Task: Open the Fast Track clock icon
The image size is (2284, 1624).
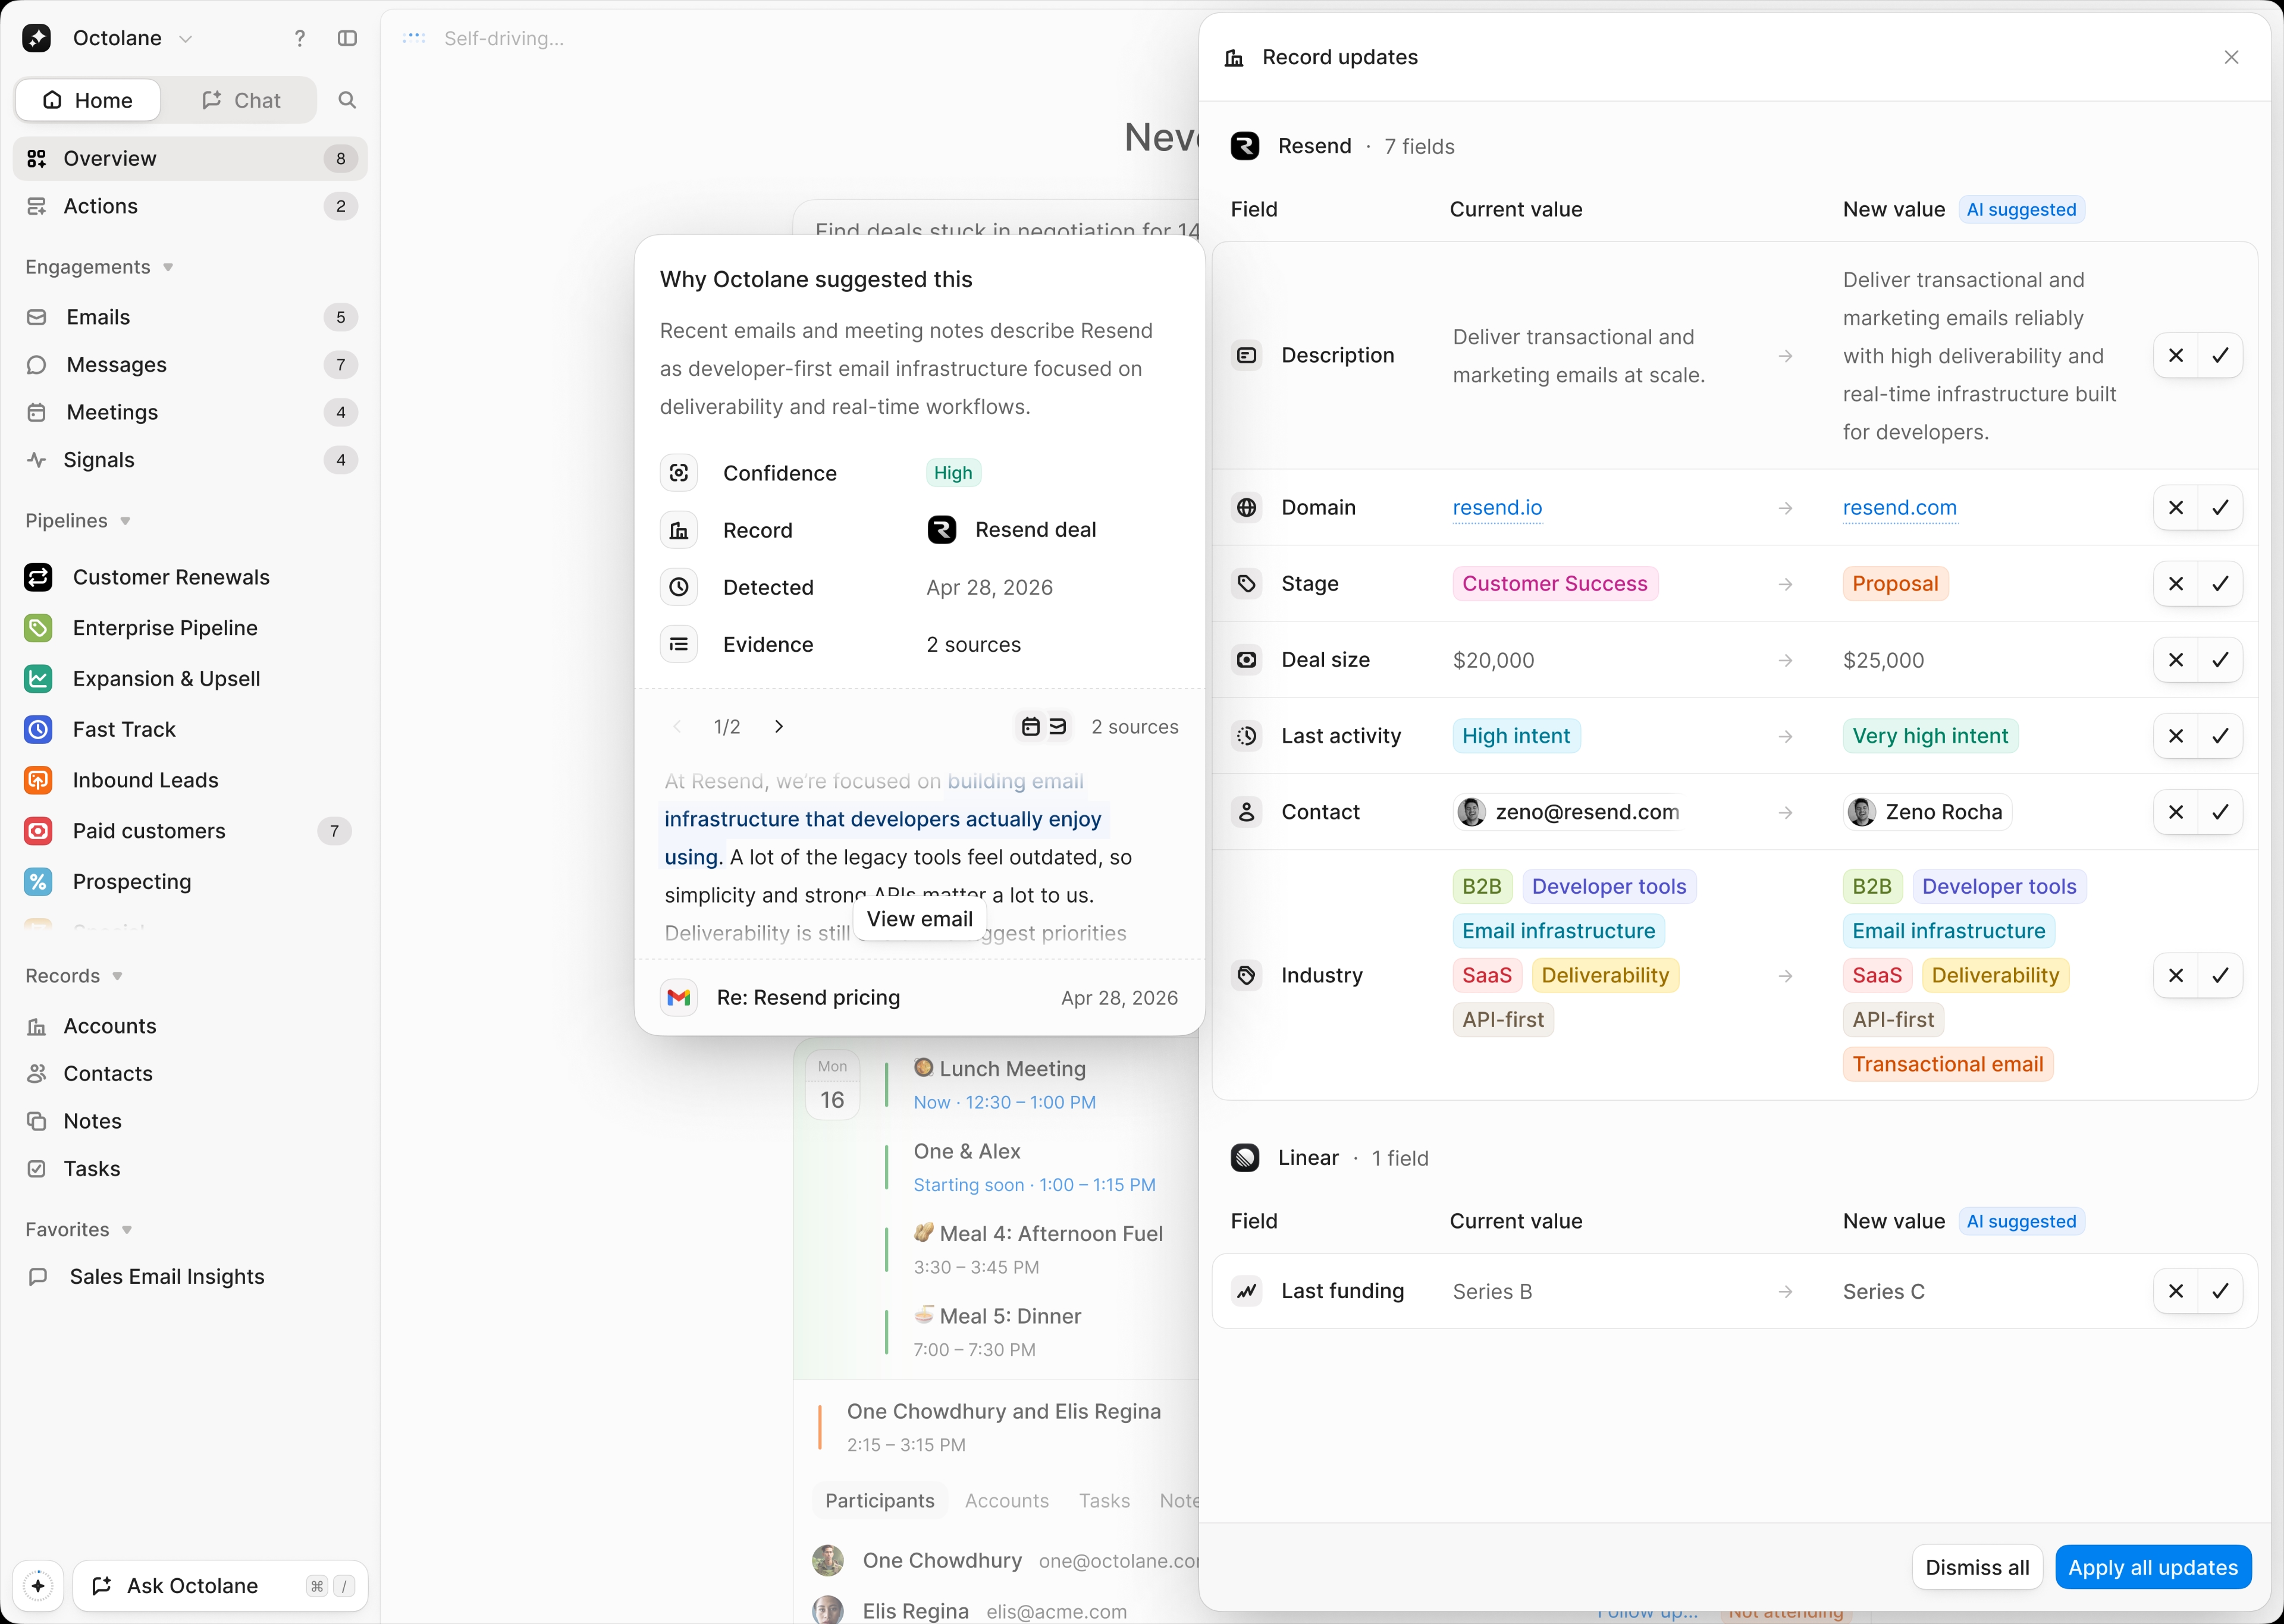Action: [38, 730]
